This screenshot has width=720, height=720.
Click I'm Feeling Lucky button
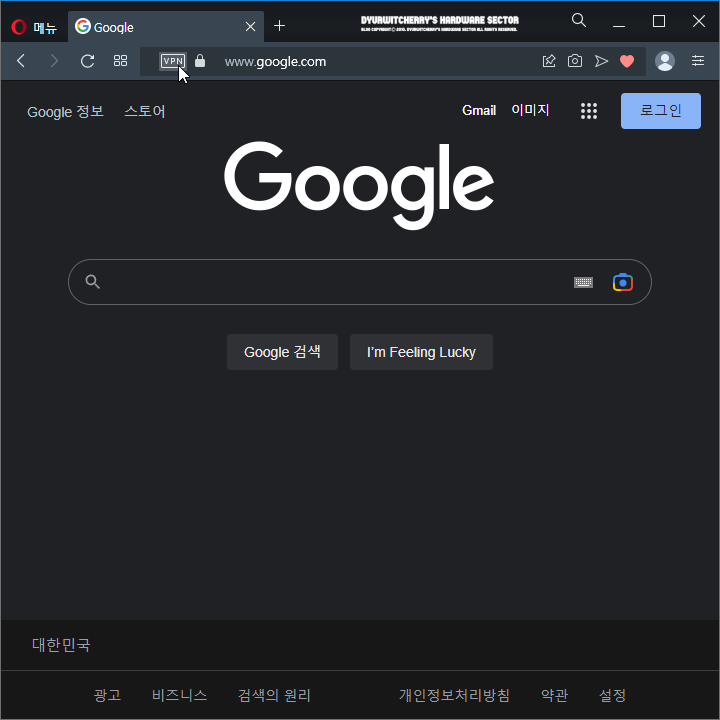tap(421, 352)
